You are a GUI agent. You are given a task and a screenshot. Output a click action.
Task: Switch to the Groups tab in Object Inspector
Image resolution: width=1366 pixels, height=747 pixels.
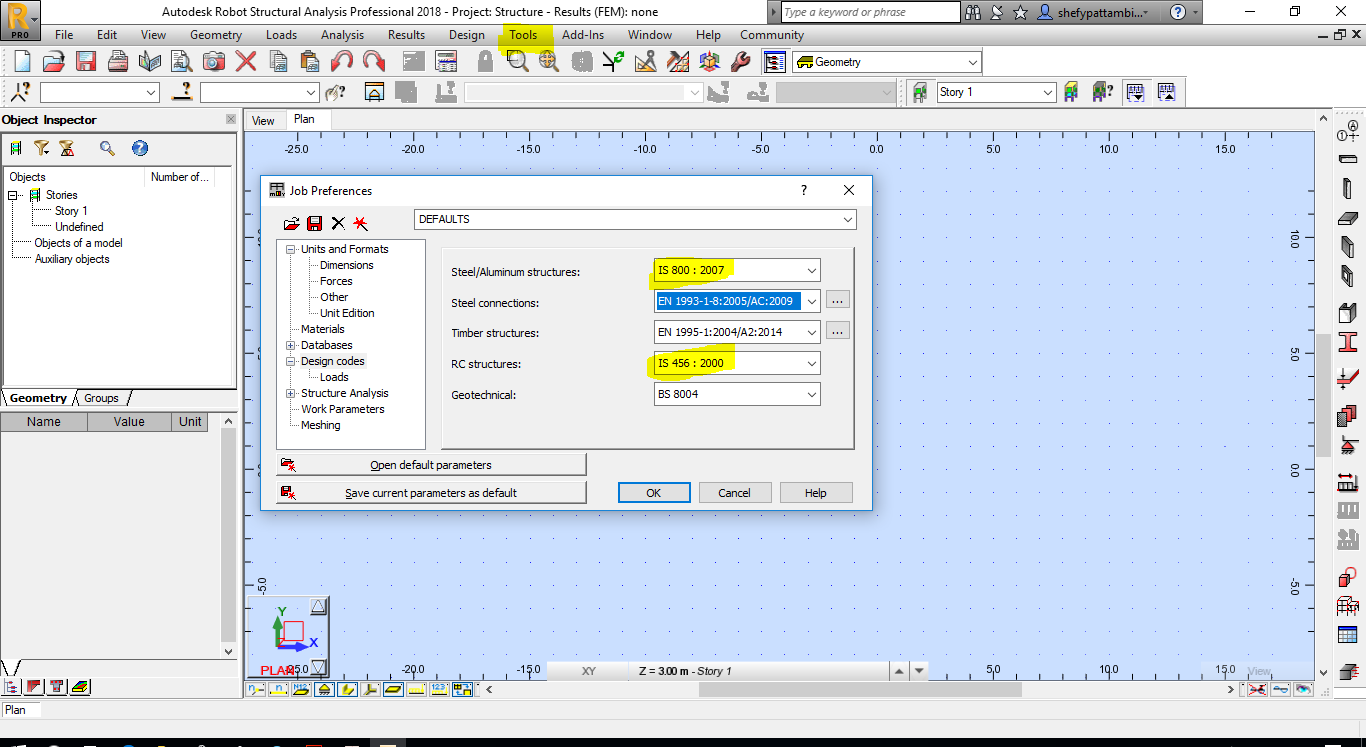(100, 398)
